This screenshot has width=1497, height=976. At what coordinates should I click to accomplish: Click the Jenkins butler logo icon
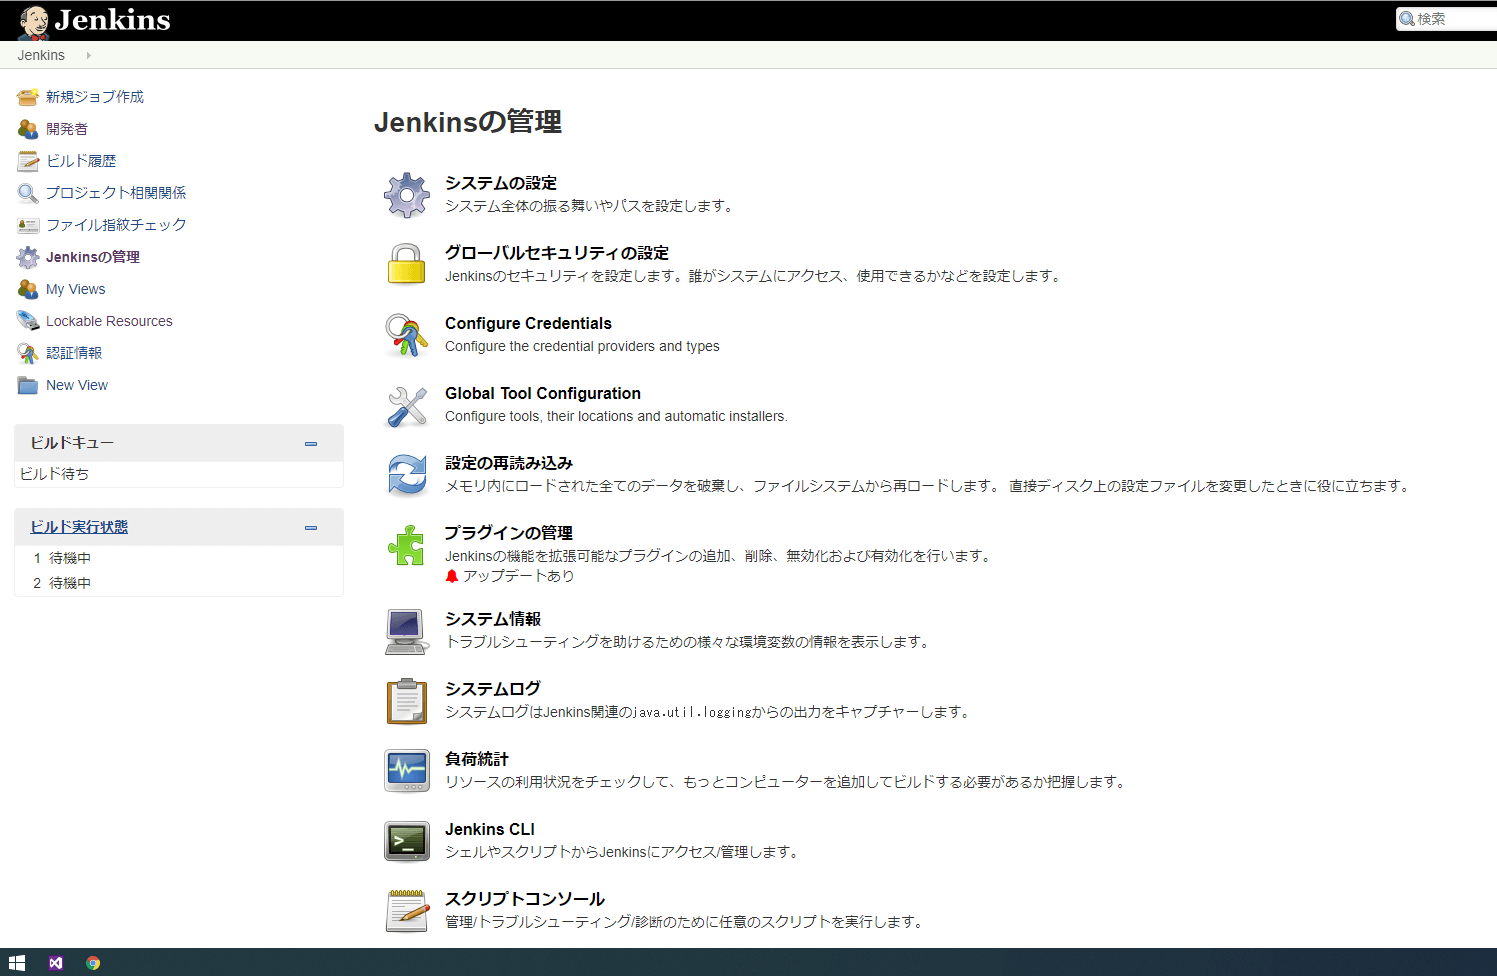pyautogui.click(x=33, y=21)
